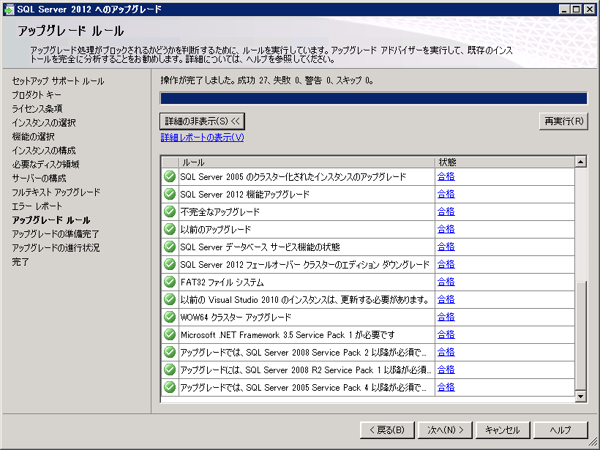Viewport: 600px width, 450px height.
Task: Open 合格 link for フェールオーバー クラスター rule
Action: click(x=446, y=264)
